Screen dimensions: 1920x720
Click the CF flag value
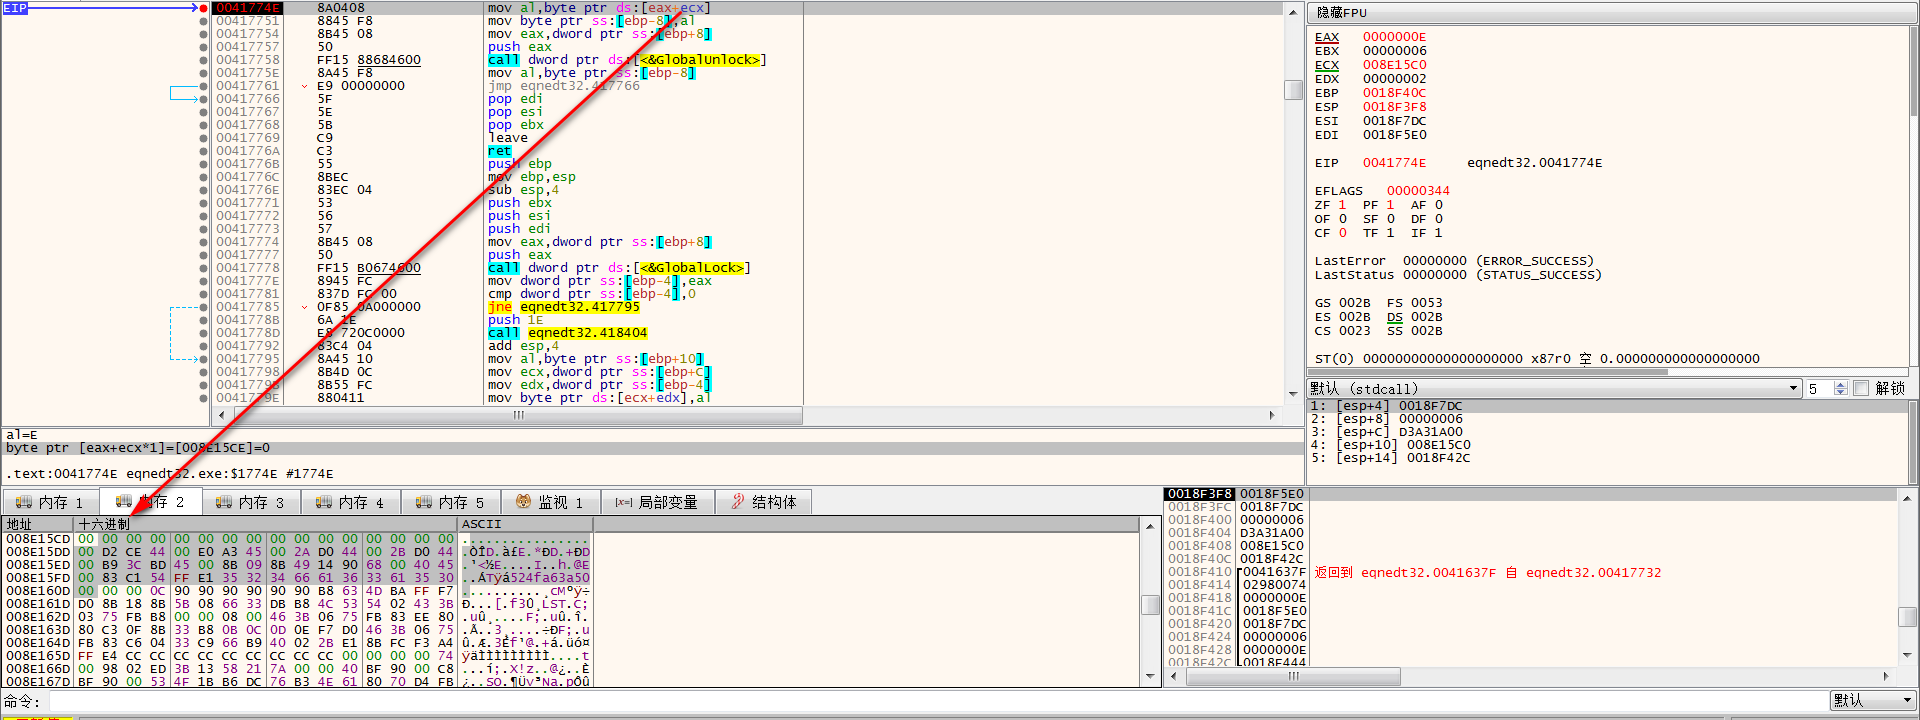(x=1342, y=233)
